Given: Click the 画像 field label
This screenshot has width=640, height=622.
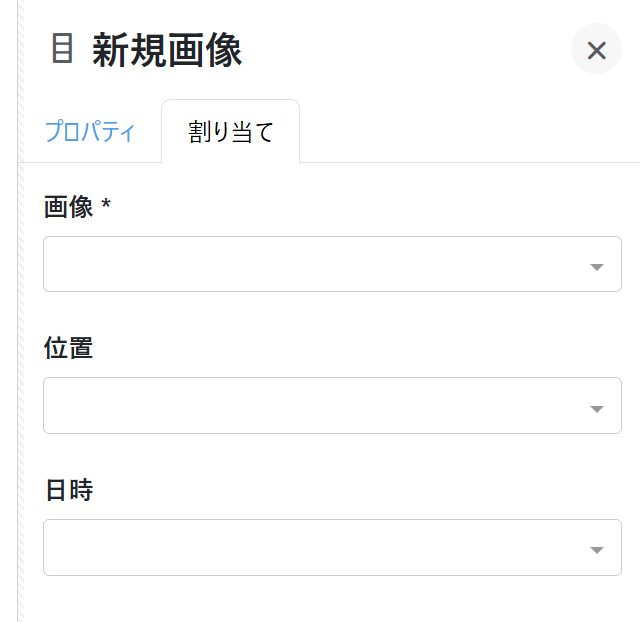Looking at the screenshot, I should pos(69,207).
